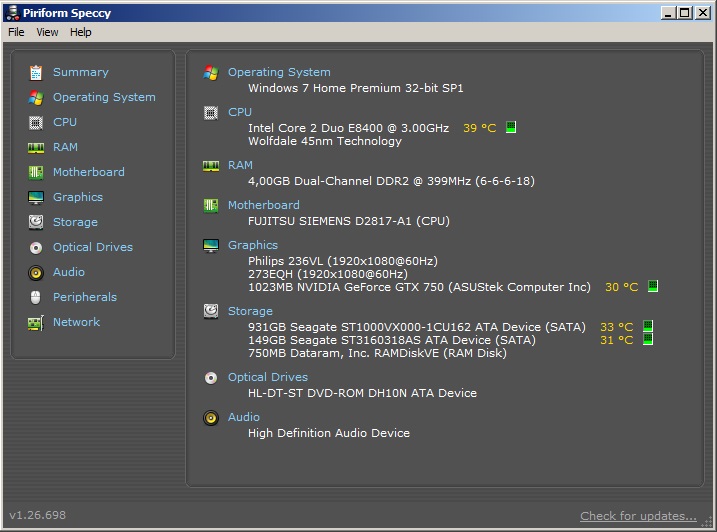Click the GPU temperature value 30 °C

622,287
